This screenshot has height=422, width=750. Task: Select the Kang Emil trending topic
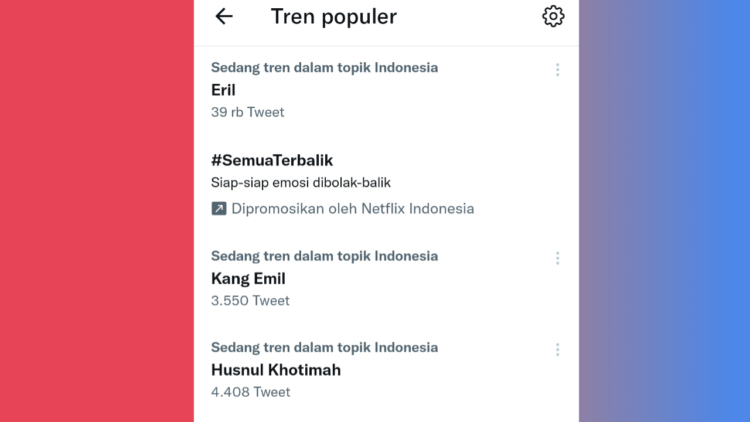248,278
